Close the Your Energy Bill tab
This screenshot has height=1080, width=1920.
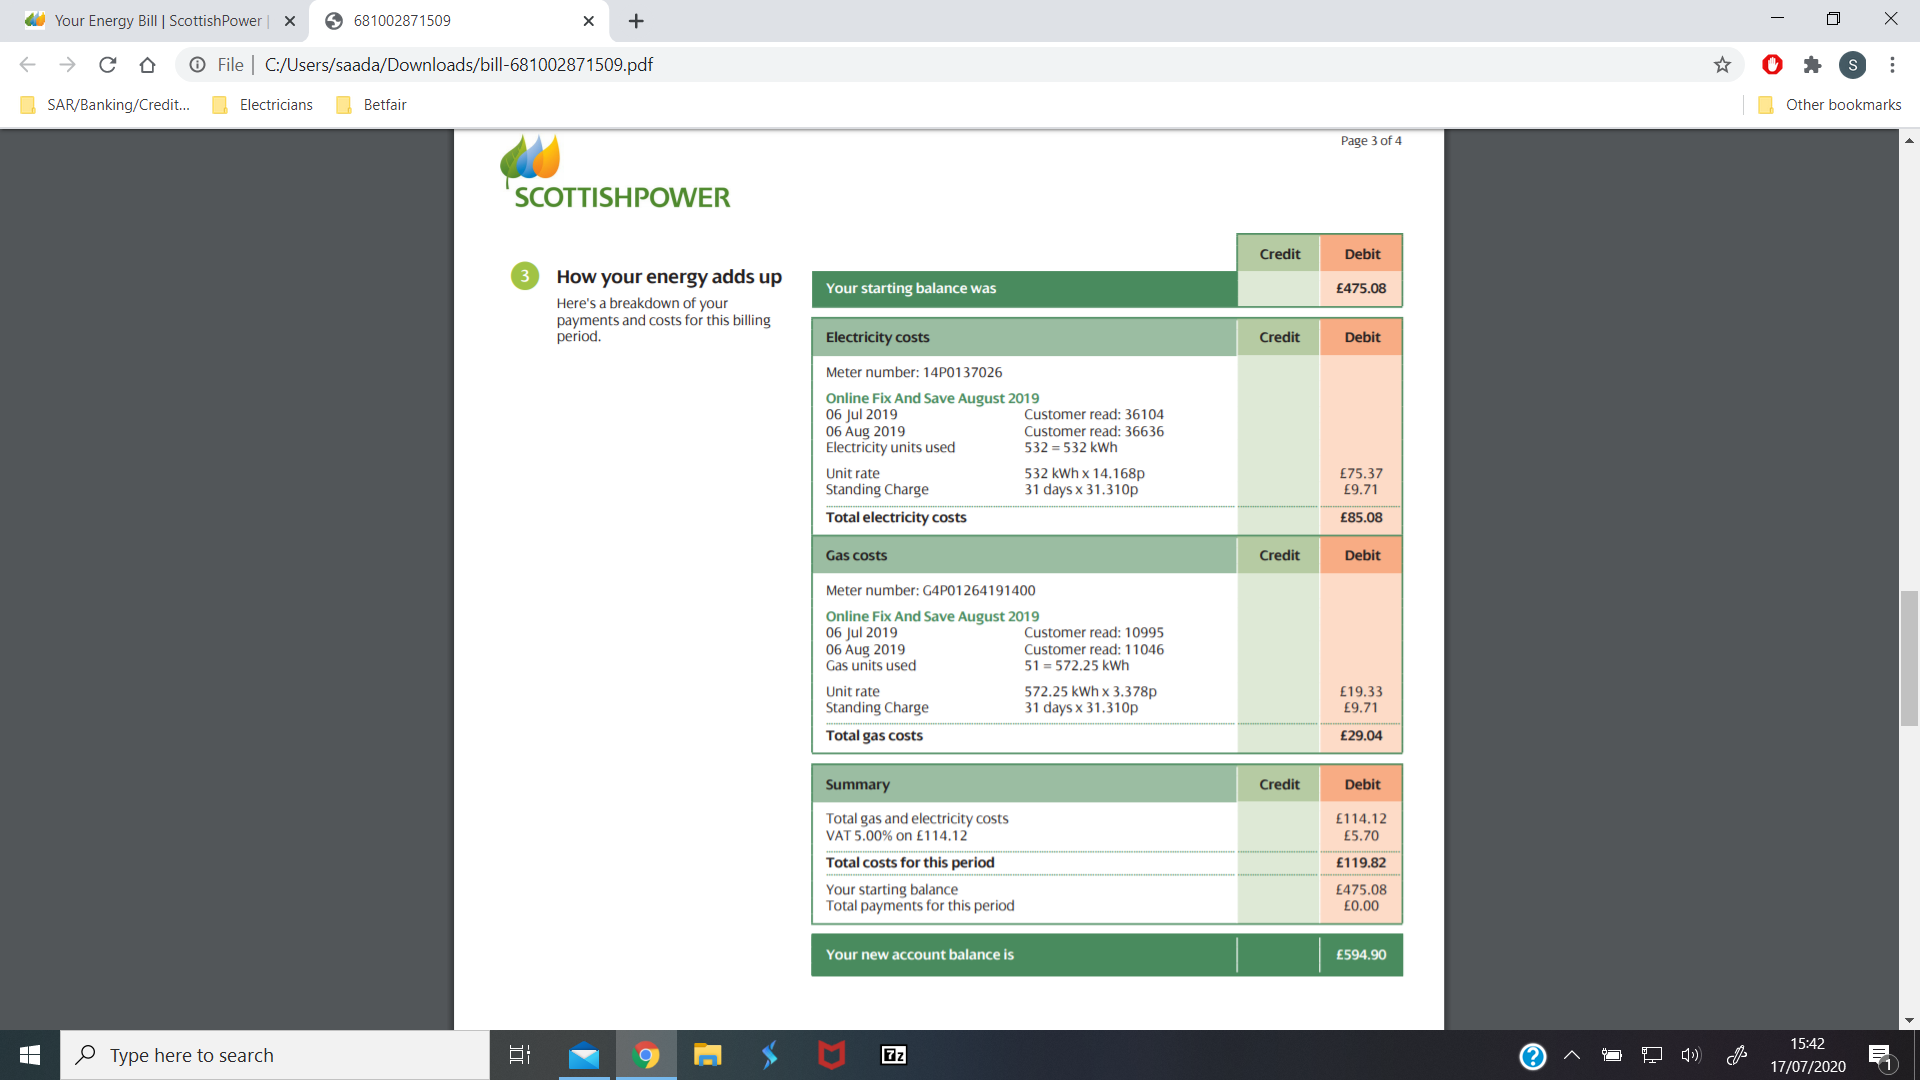(x=290, y=21)
